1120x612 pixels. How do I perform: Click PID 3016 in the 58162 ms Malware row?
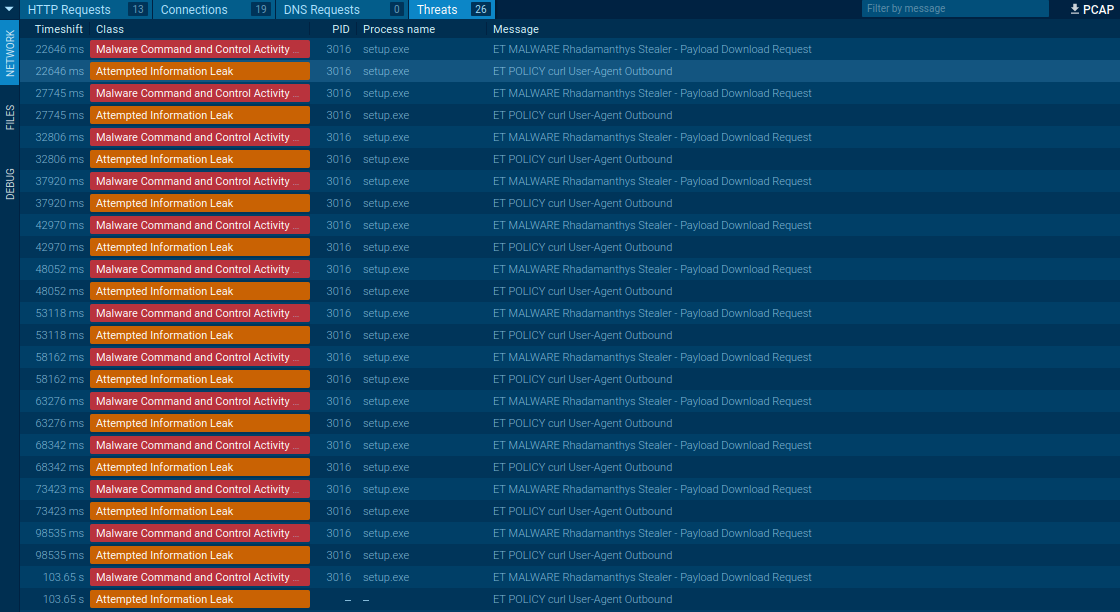[x=339, y=357]
